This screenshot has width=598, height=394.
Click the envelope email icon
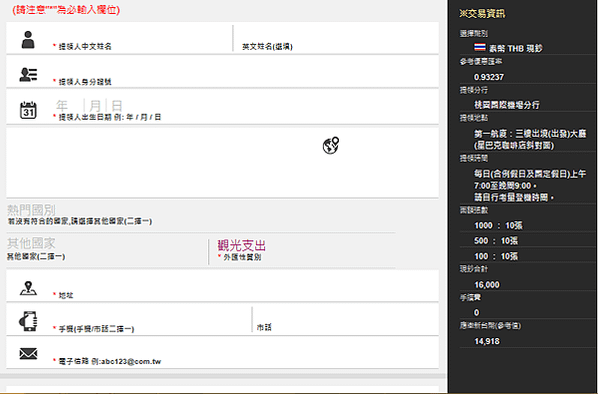coord(28,354)
